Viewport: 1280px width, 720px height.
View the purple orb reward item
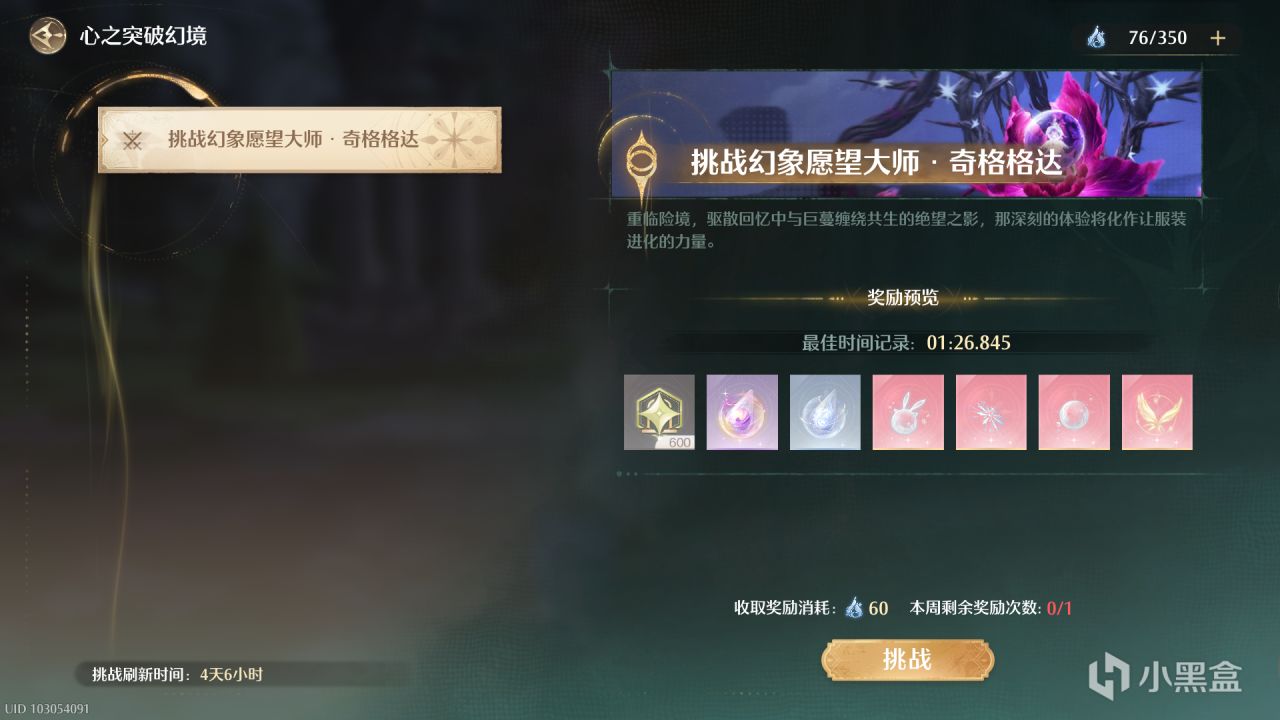pos(742,412)
